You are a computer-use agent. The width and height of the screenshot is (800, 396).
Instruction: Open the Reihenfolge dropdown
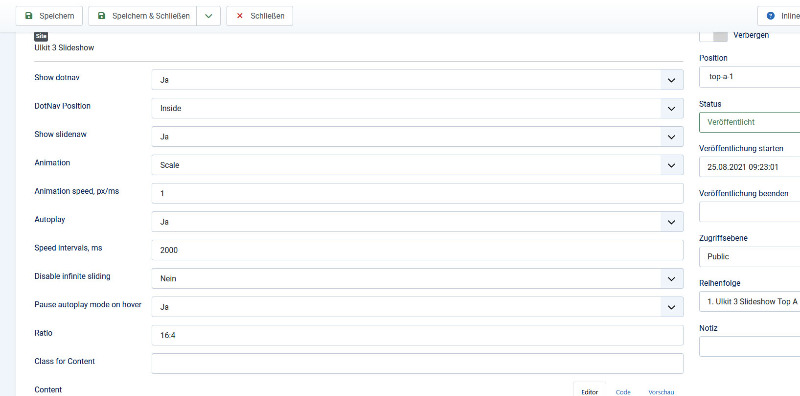749,302
